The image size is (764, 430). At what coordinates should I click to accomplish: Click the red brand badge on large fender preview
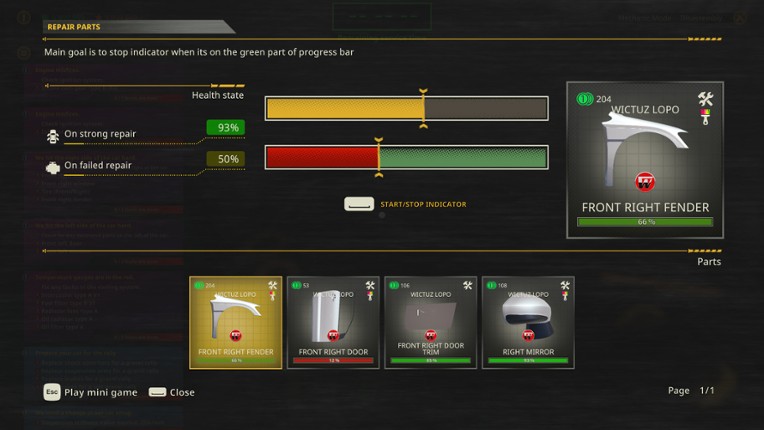(645, 181)
